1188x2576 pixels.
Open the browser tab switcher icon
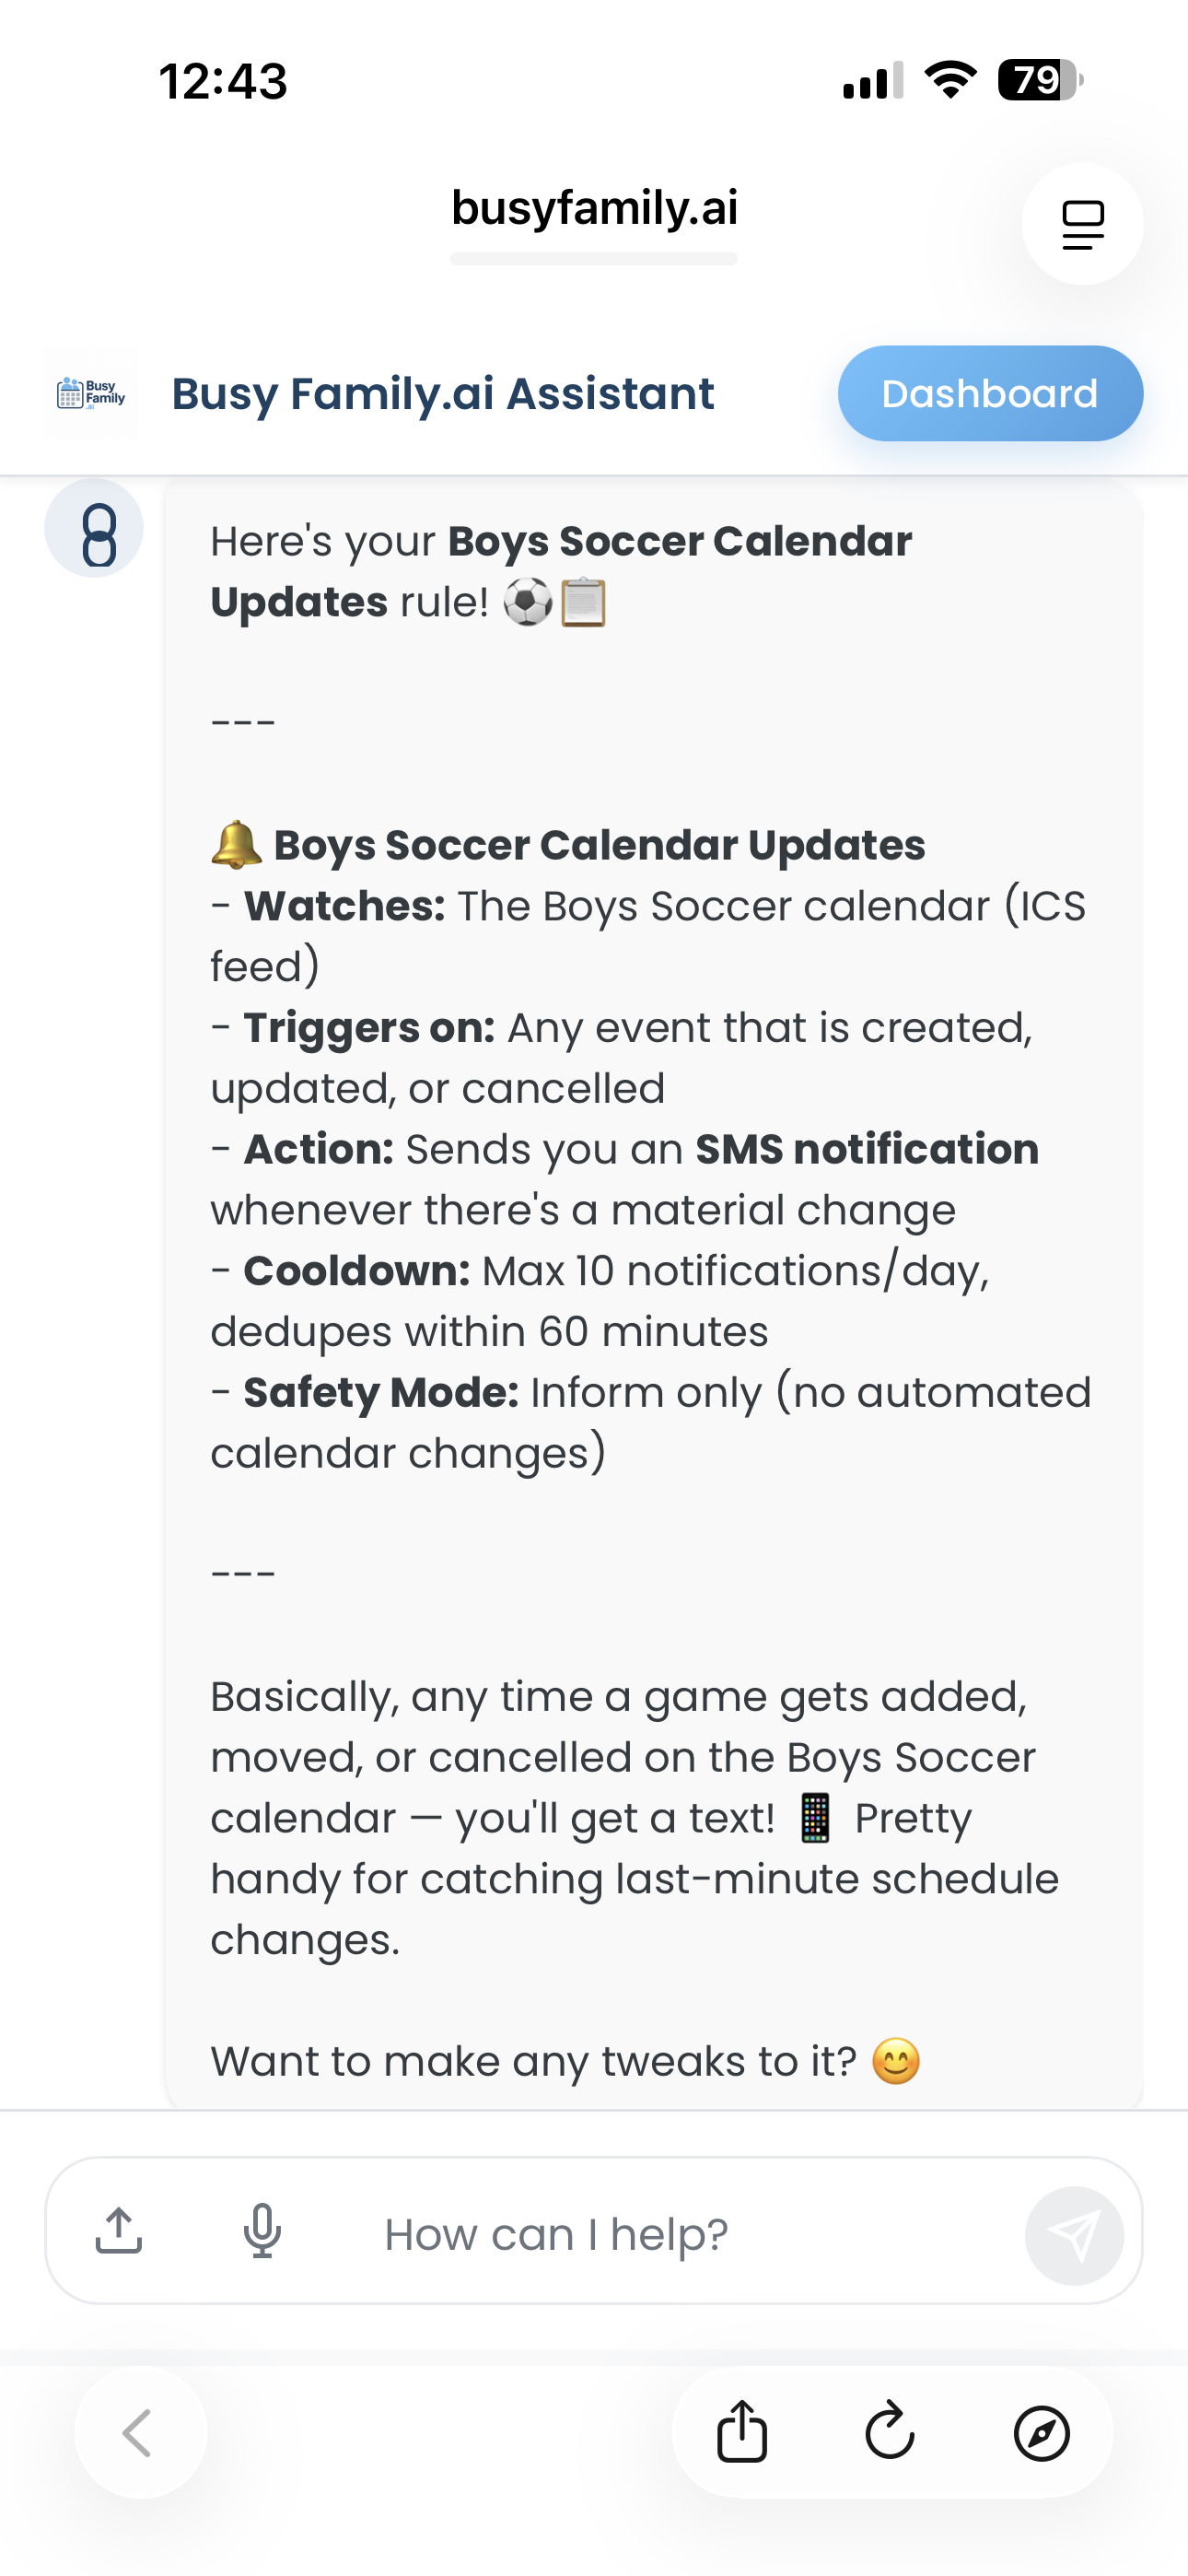pyautogui.click(x=1082, y=224)
